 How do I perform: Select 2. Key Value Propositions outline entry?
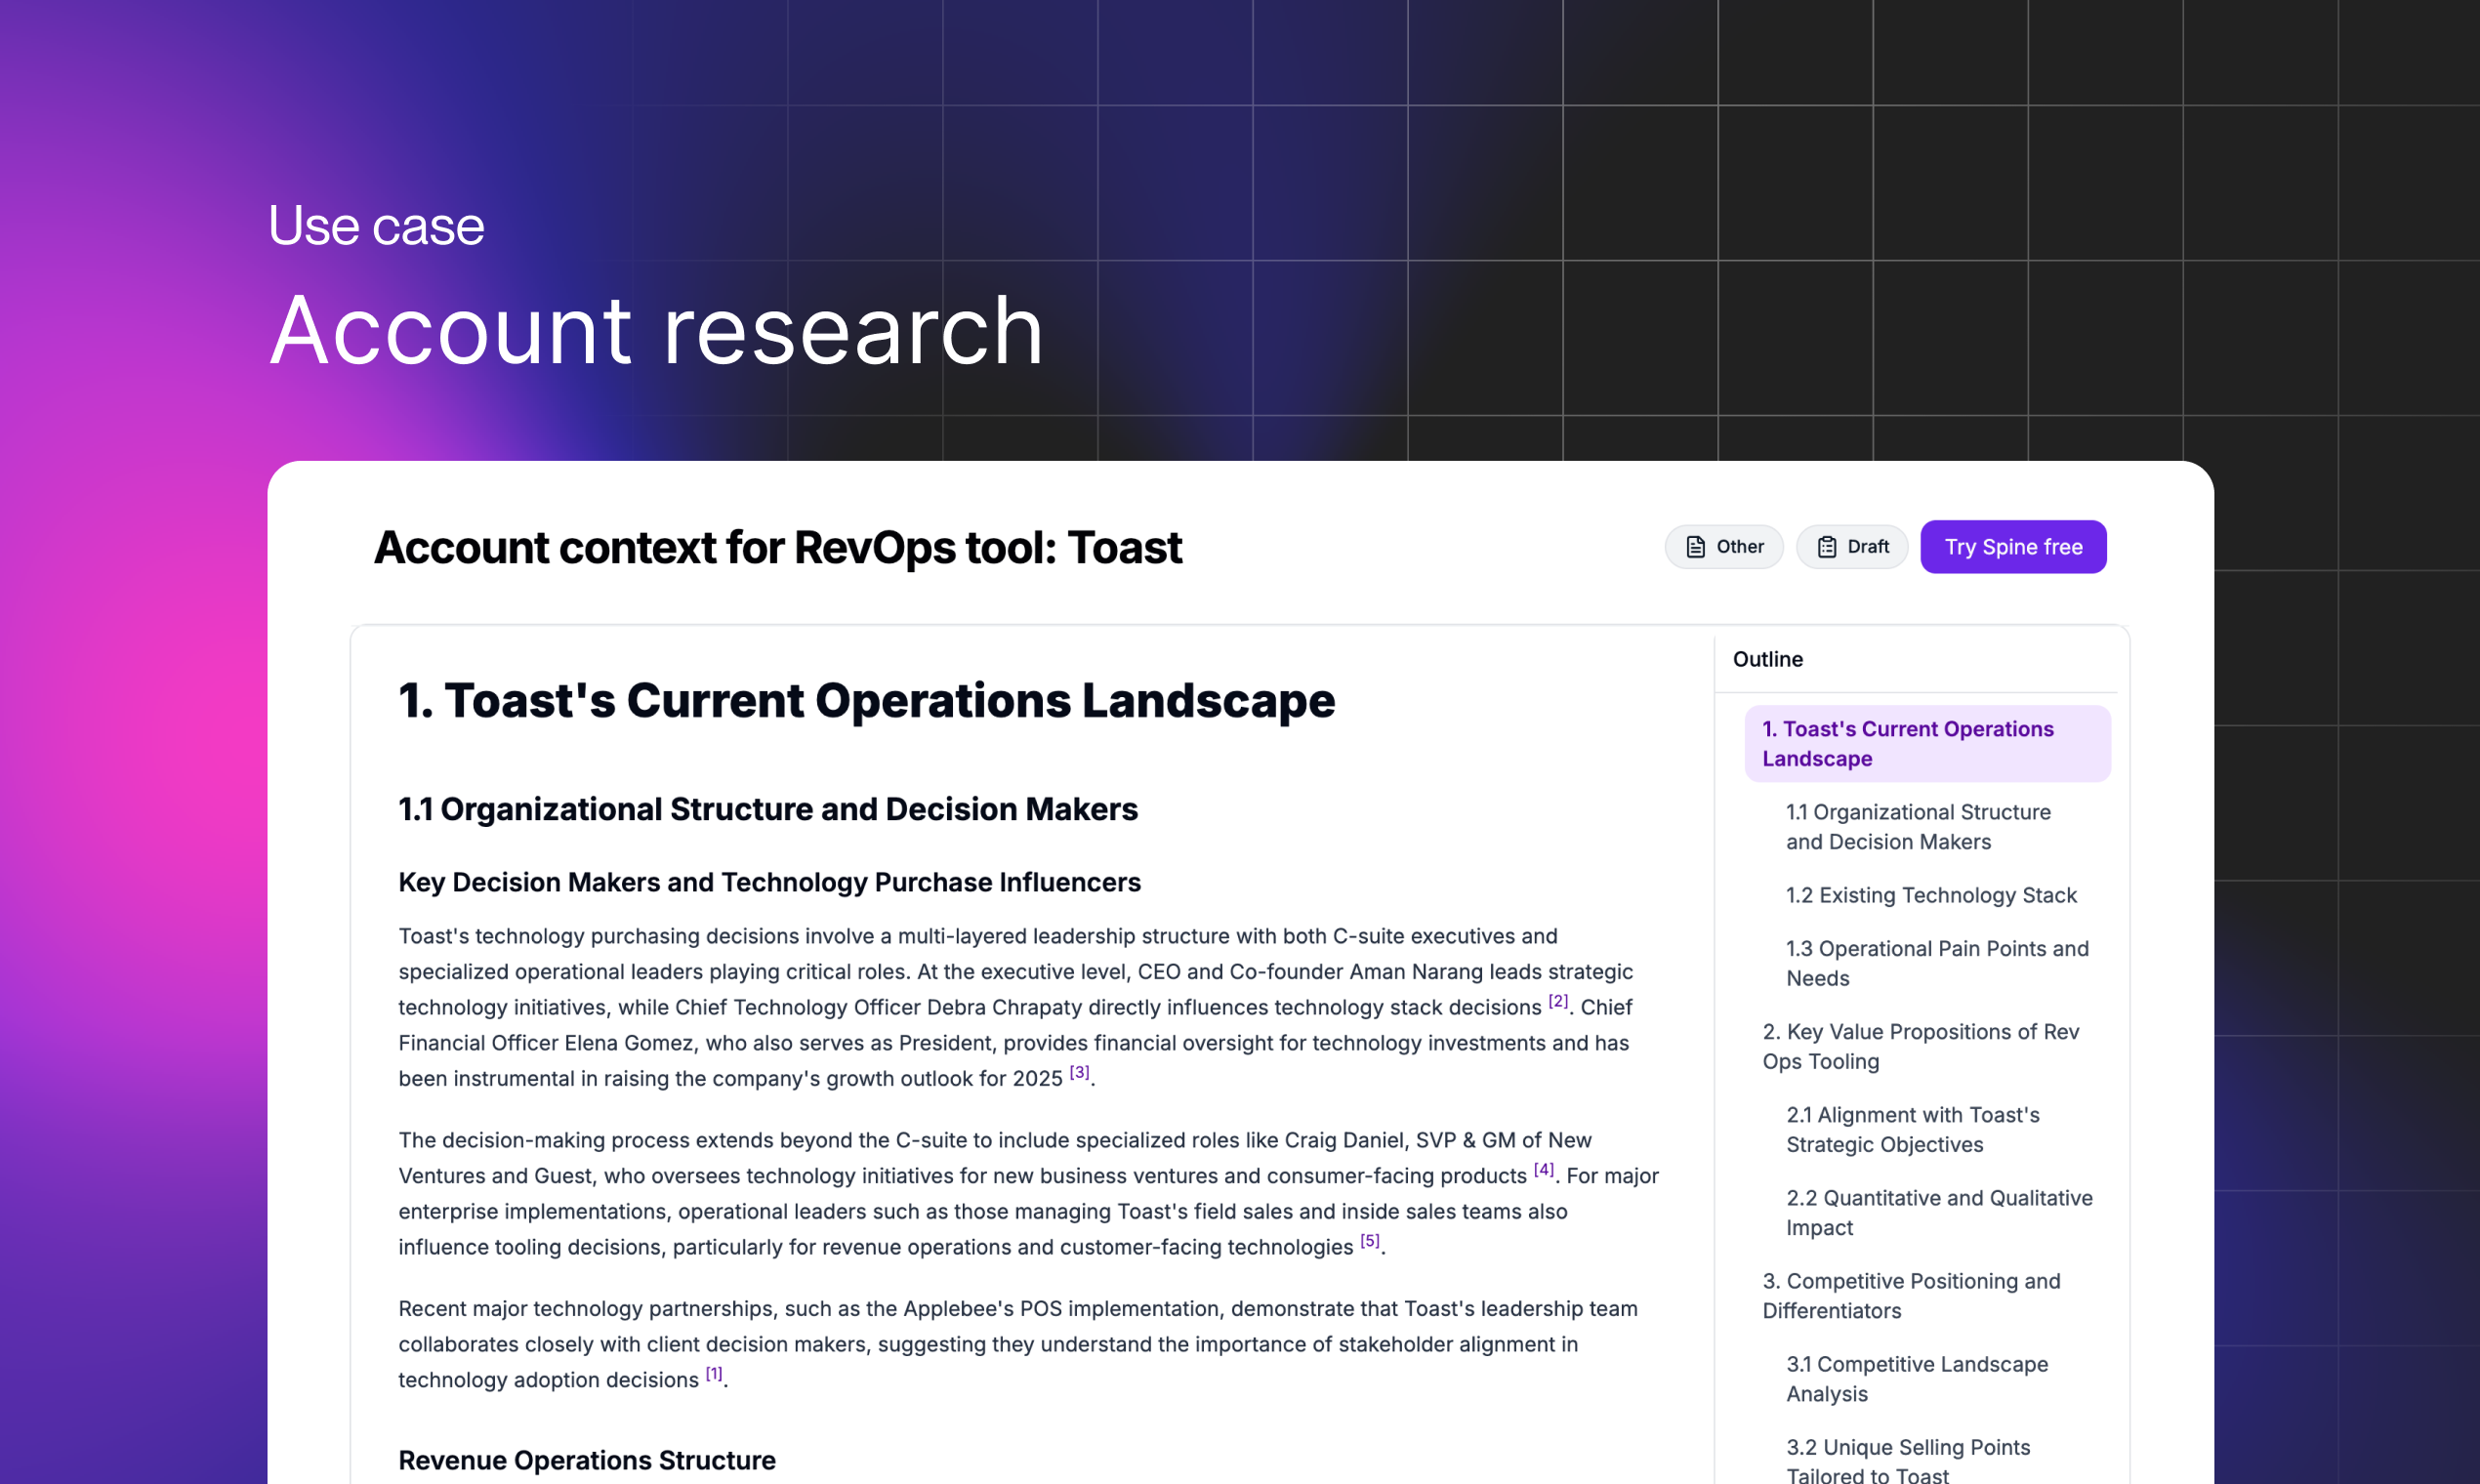coord(1920,1046)
